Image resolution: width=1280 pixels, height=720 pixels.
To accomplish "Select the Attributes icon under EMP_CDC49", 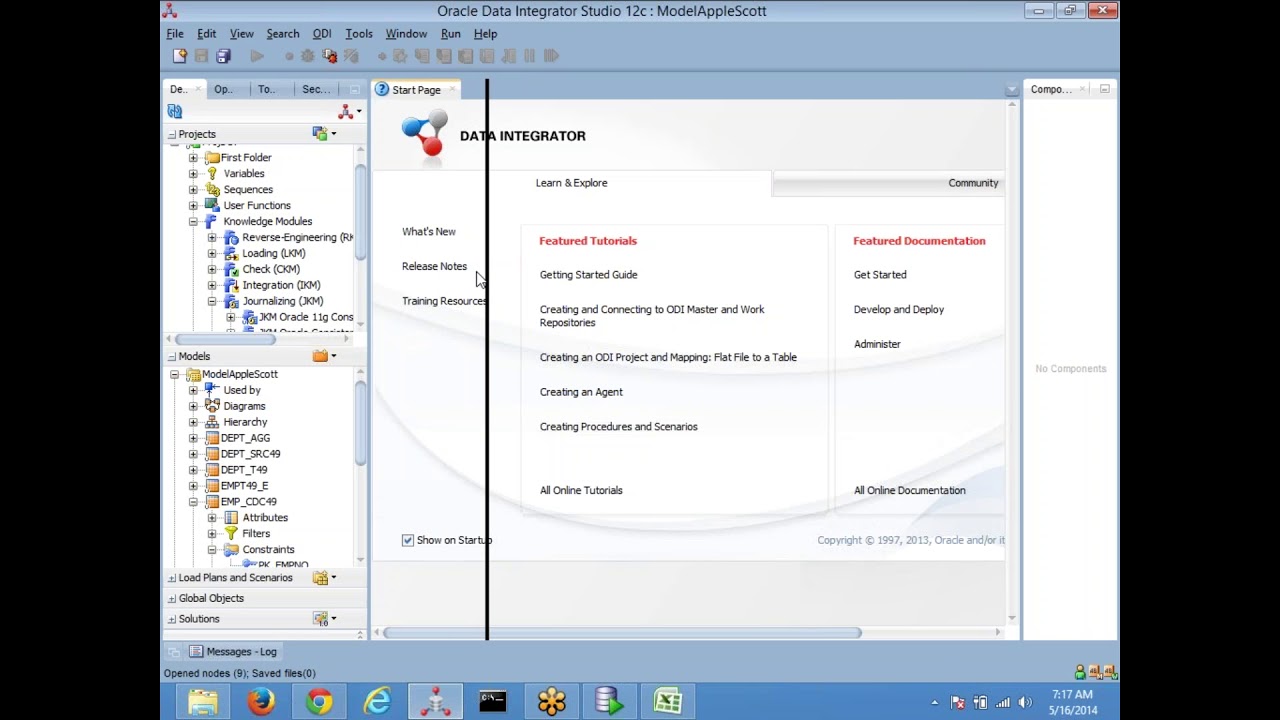I will pos(231,518).
